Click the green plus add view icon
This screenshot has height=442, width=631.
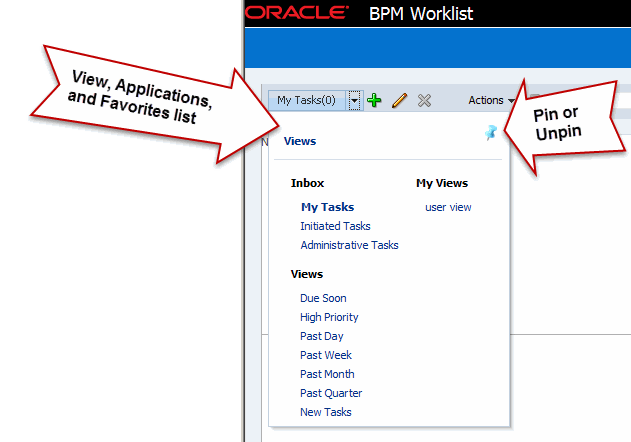(x=374, y=100)
